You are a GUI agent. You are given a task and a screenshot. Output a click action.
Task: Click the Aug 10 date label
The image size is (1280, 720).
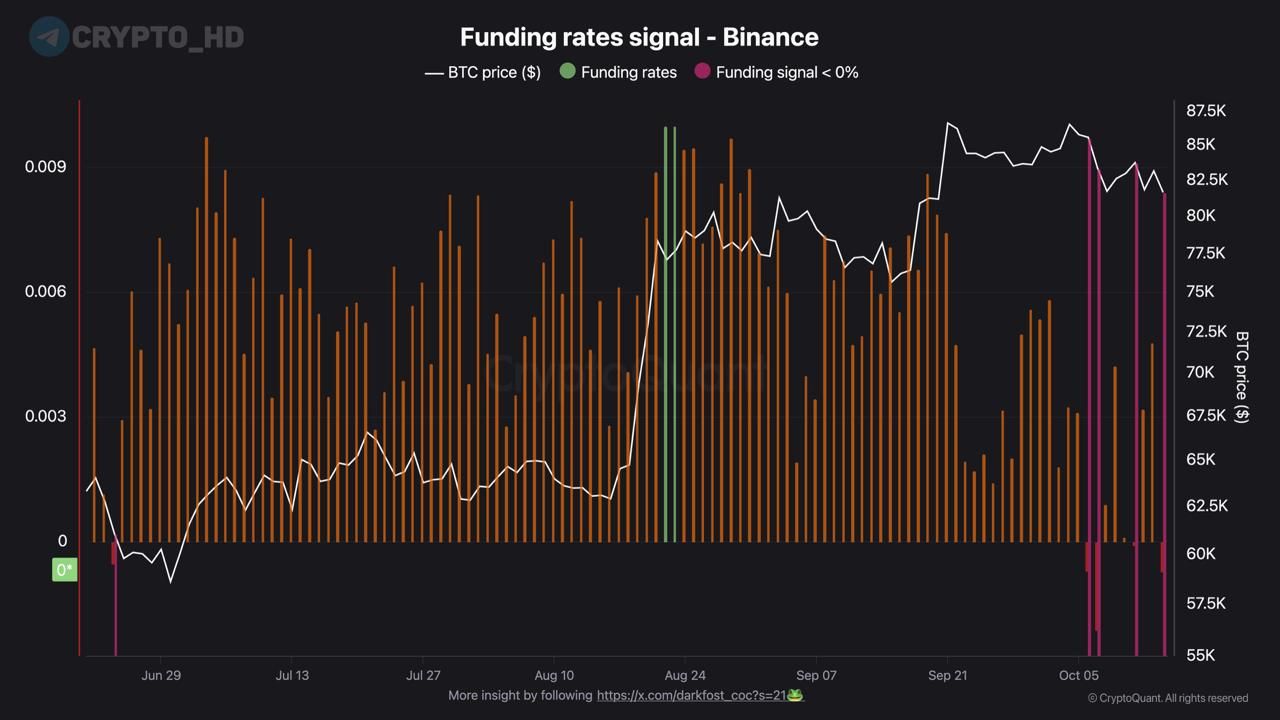[554, 675]
